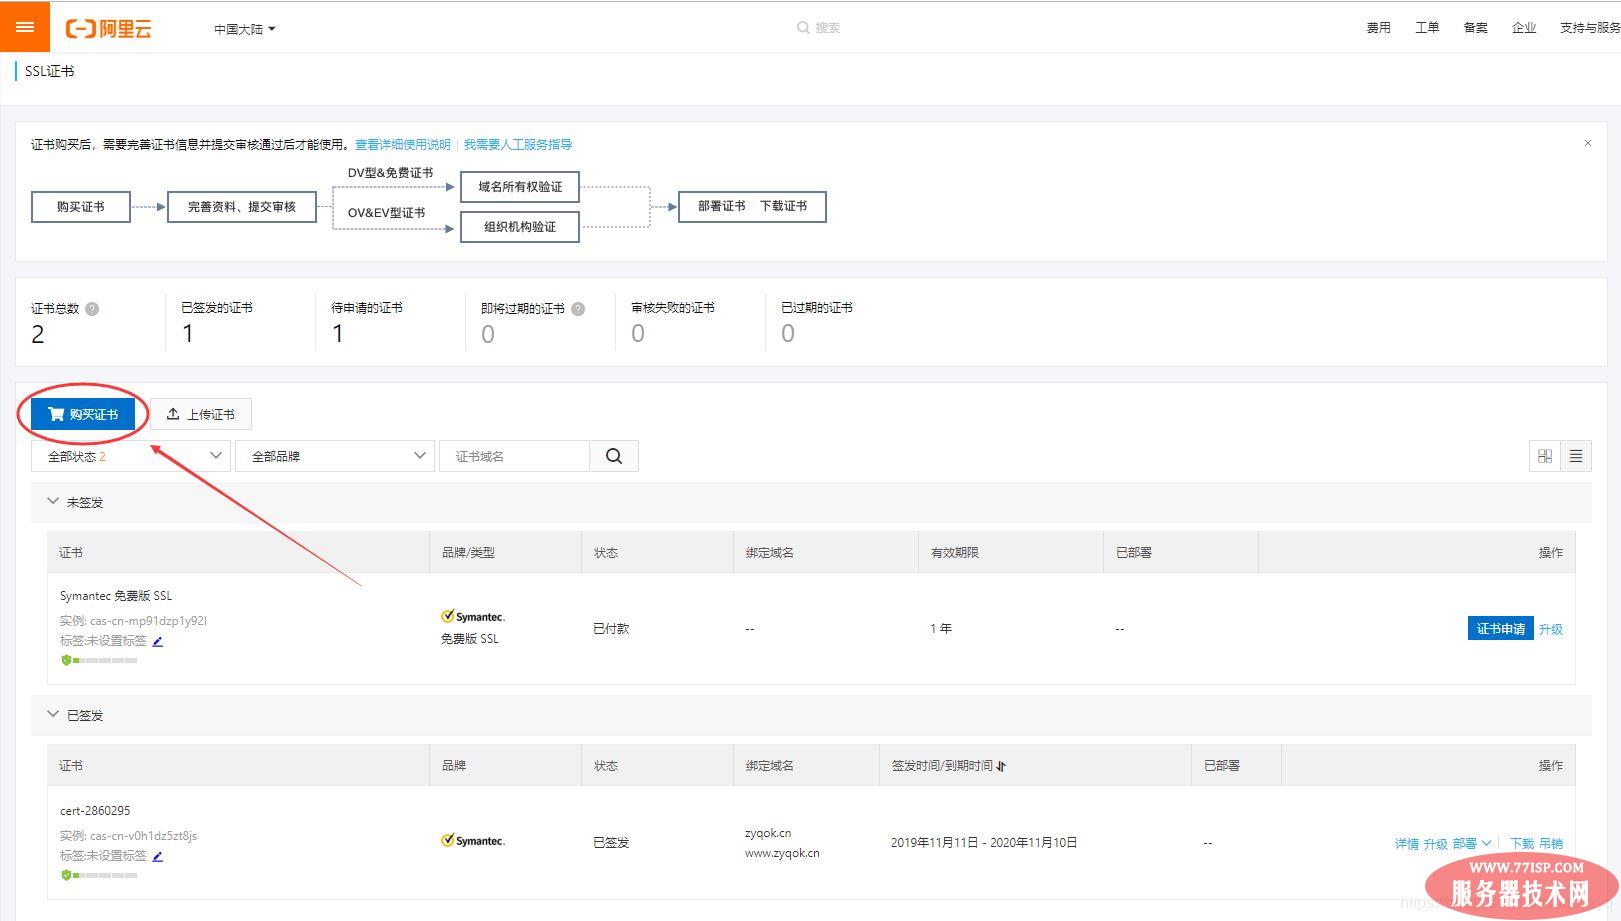Image resolution: width=1621 pixels, height=921 pixels.
Task: Select the 已过期的证书 stat
Action: click(817, 322)
